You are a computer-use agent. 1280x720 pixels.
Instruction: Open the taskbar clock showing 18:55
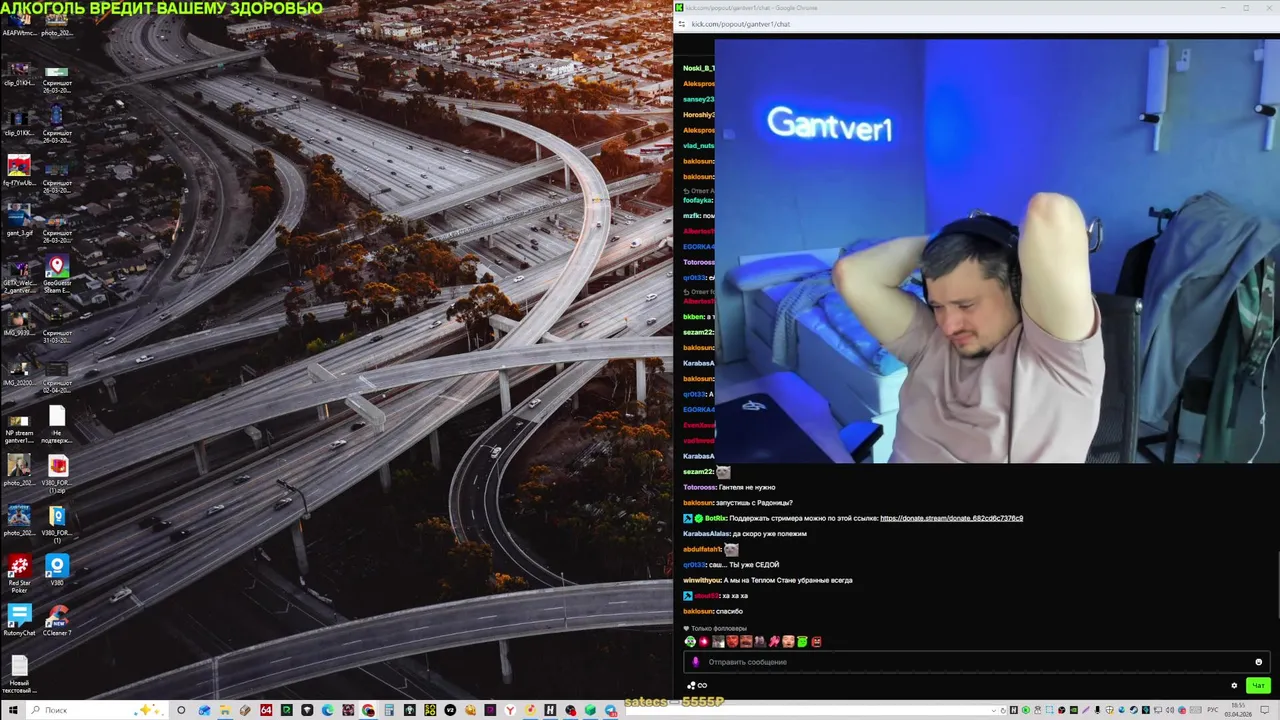(x=1238, y=710)
